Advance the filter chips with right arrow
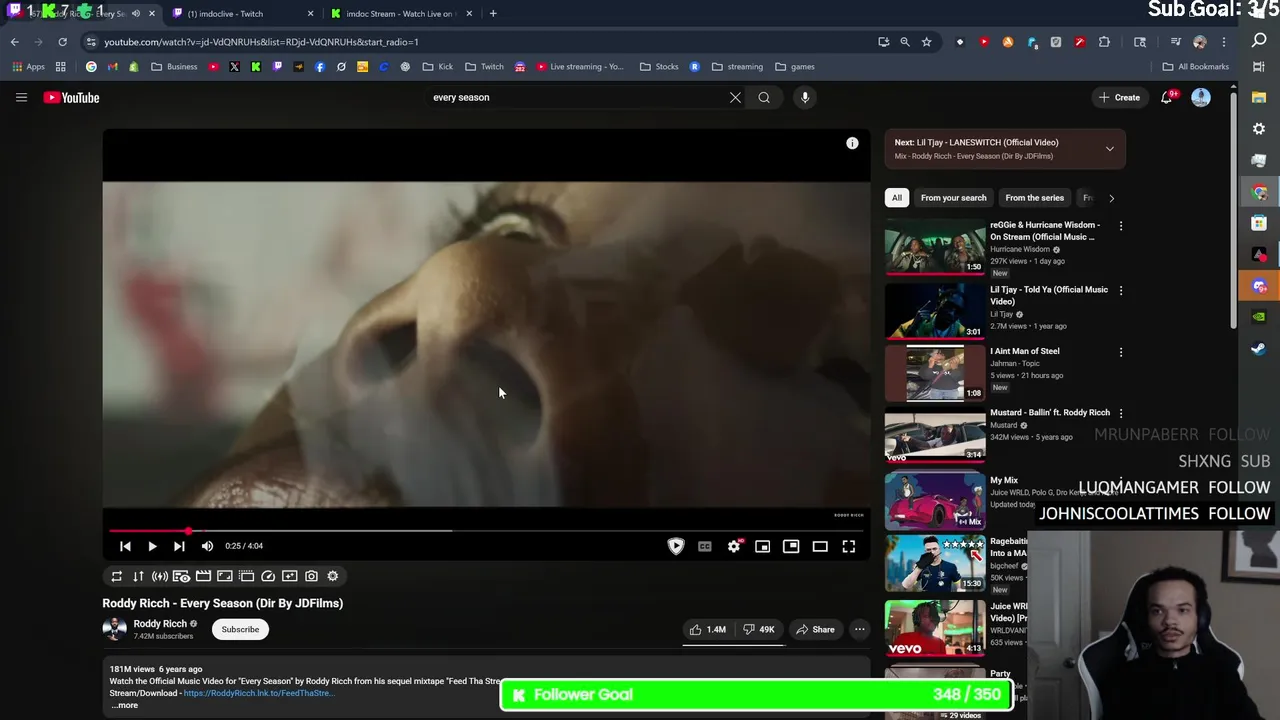The height and width of the screenshot is (720, 1280). click(1111, 198)
